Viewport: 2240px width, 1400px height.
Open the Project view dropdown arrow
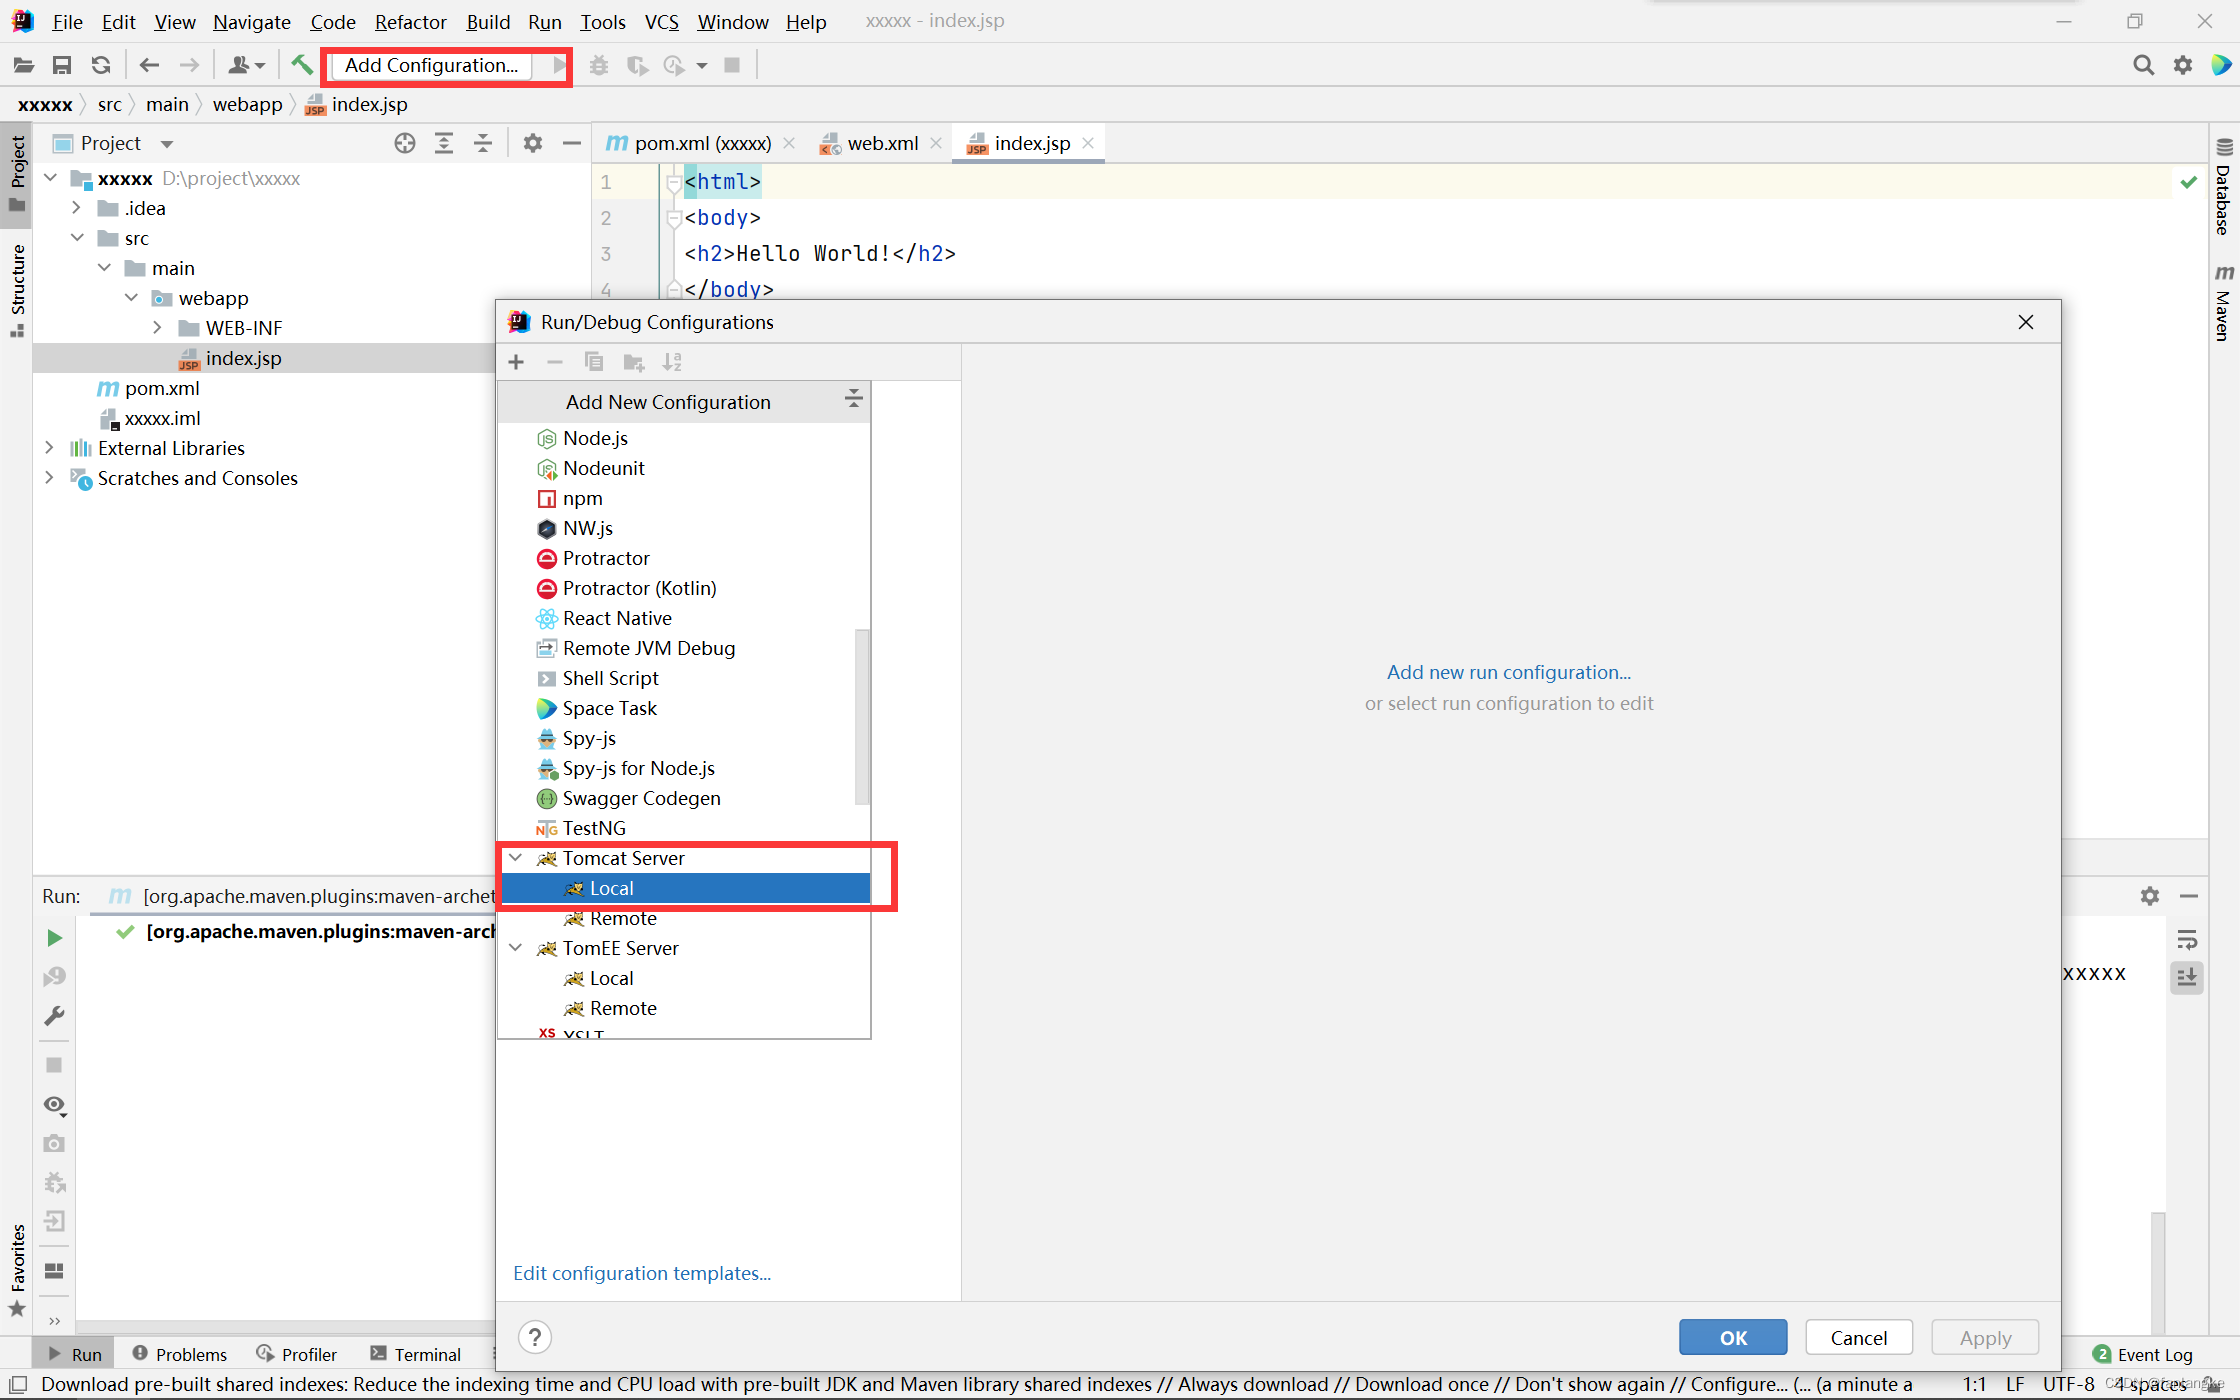tap(167, 144)
